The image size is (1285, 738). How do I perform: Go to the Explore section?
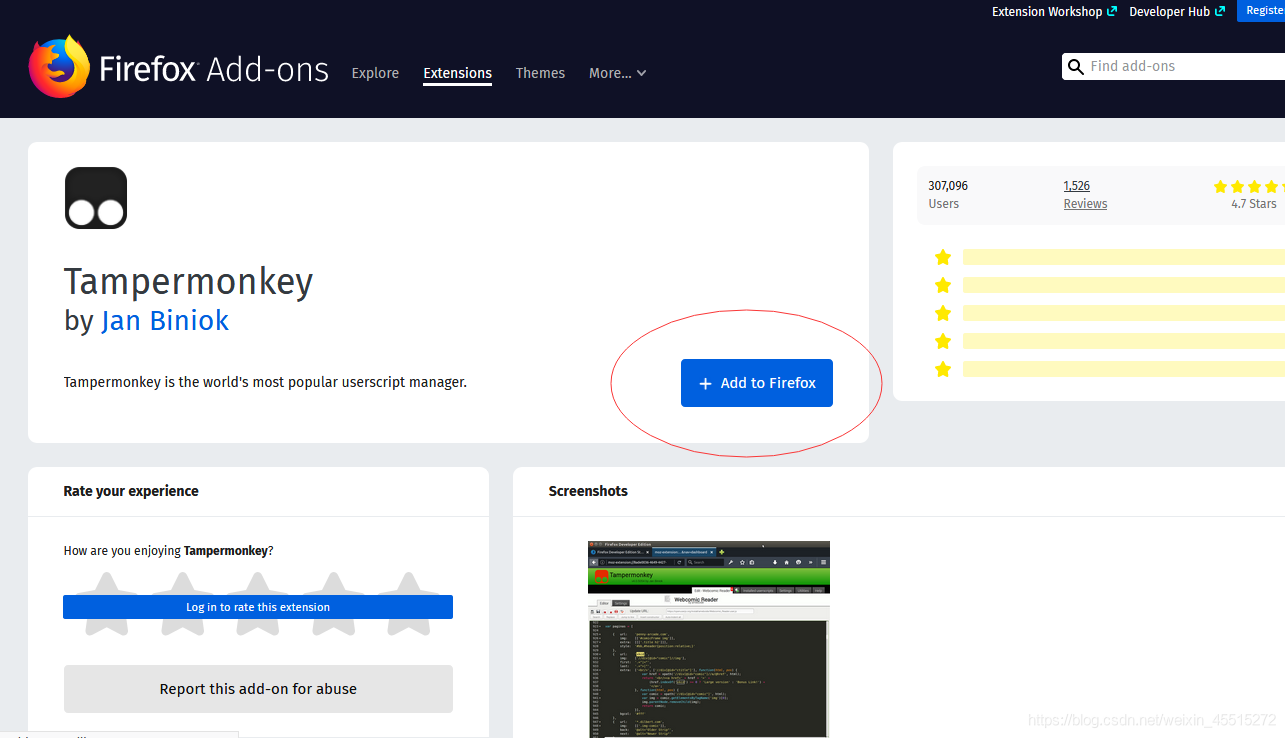(375, 73)
